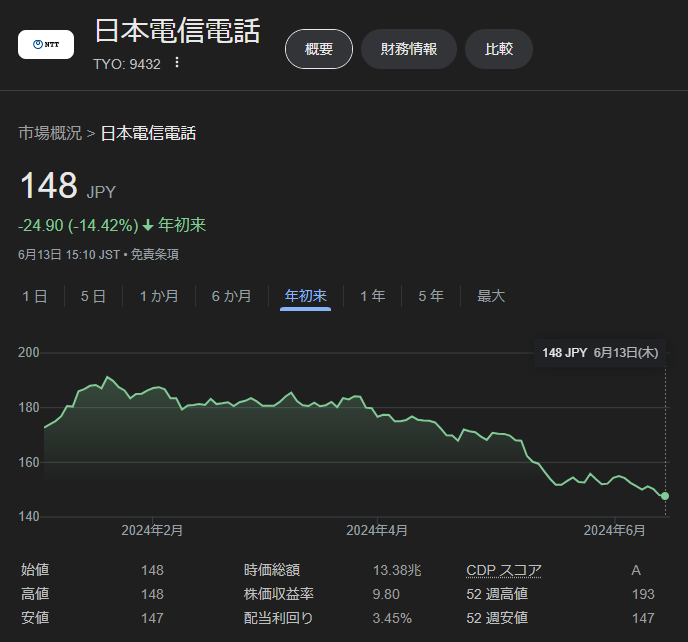Viewport: 688px width, 642px height.
Task: Click the large 148 JPY price
Action: pos(68,186)
